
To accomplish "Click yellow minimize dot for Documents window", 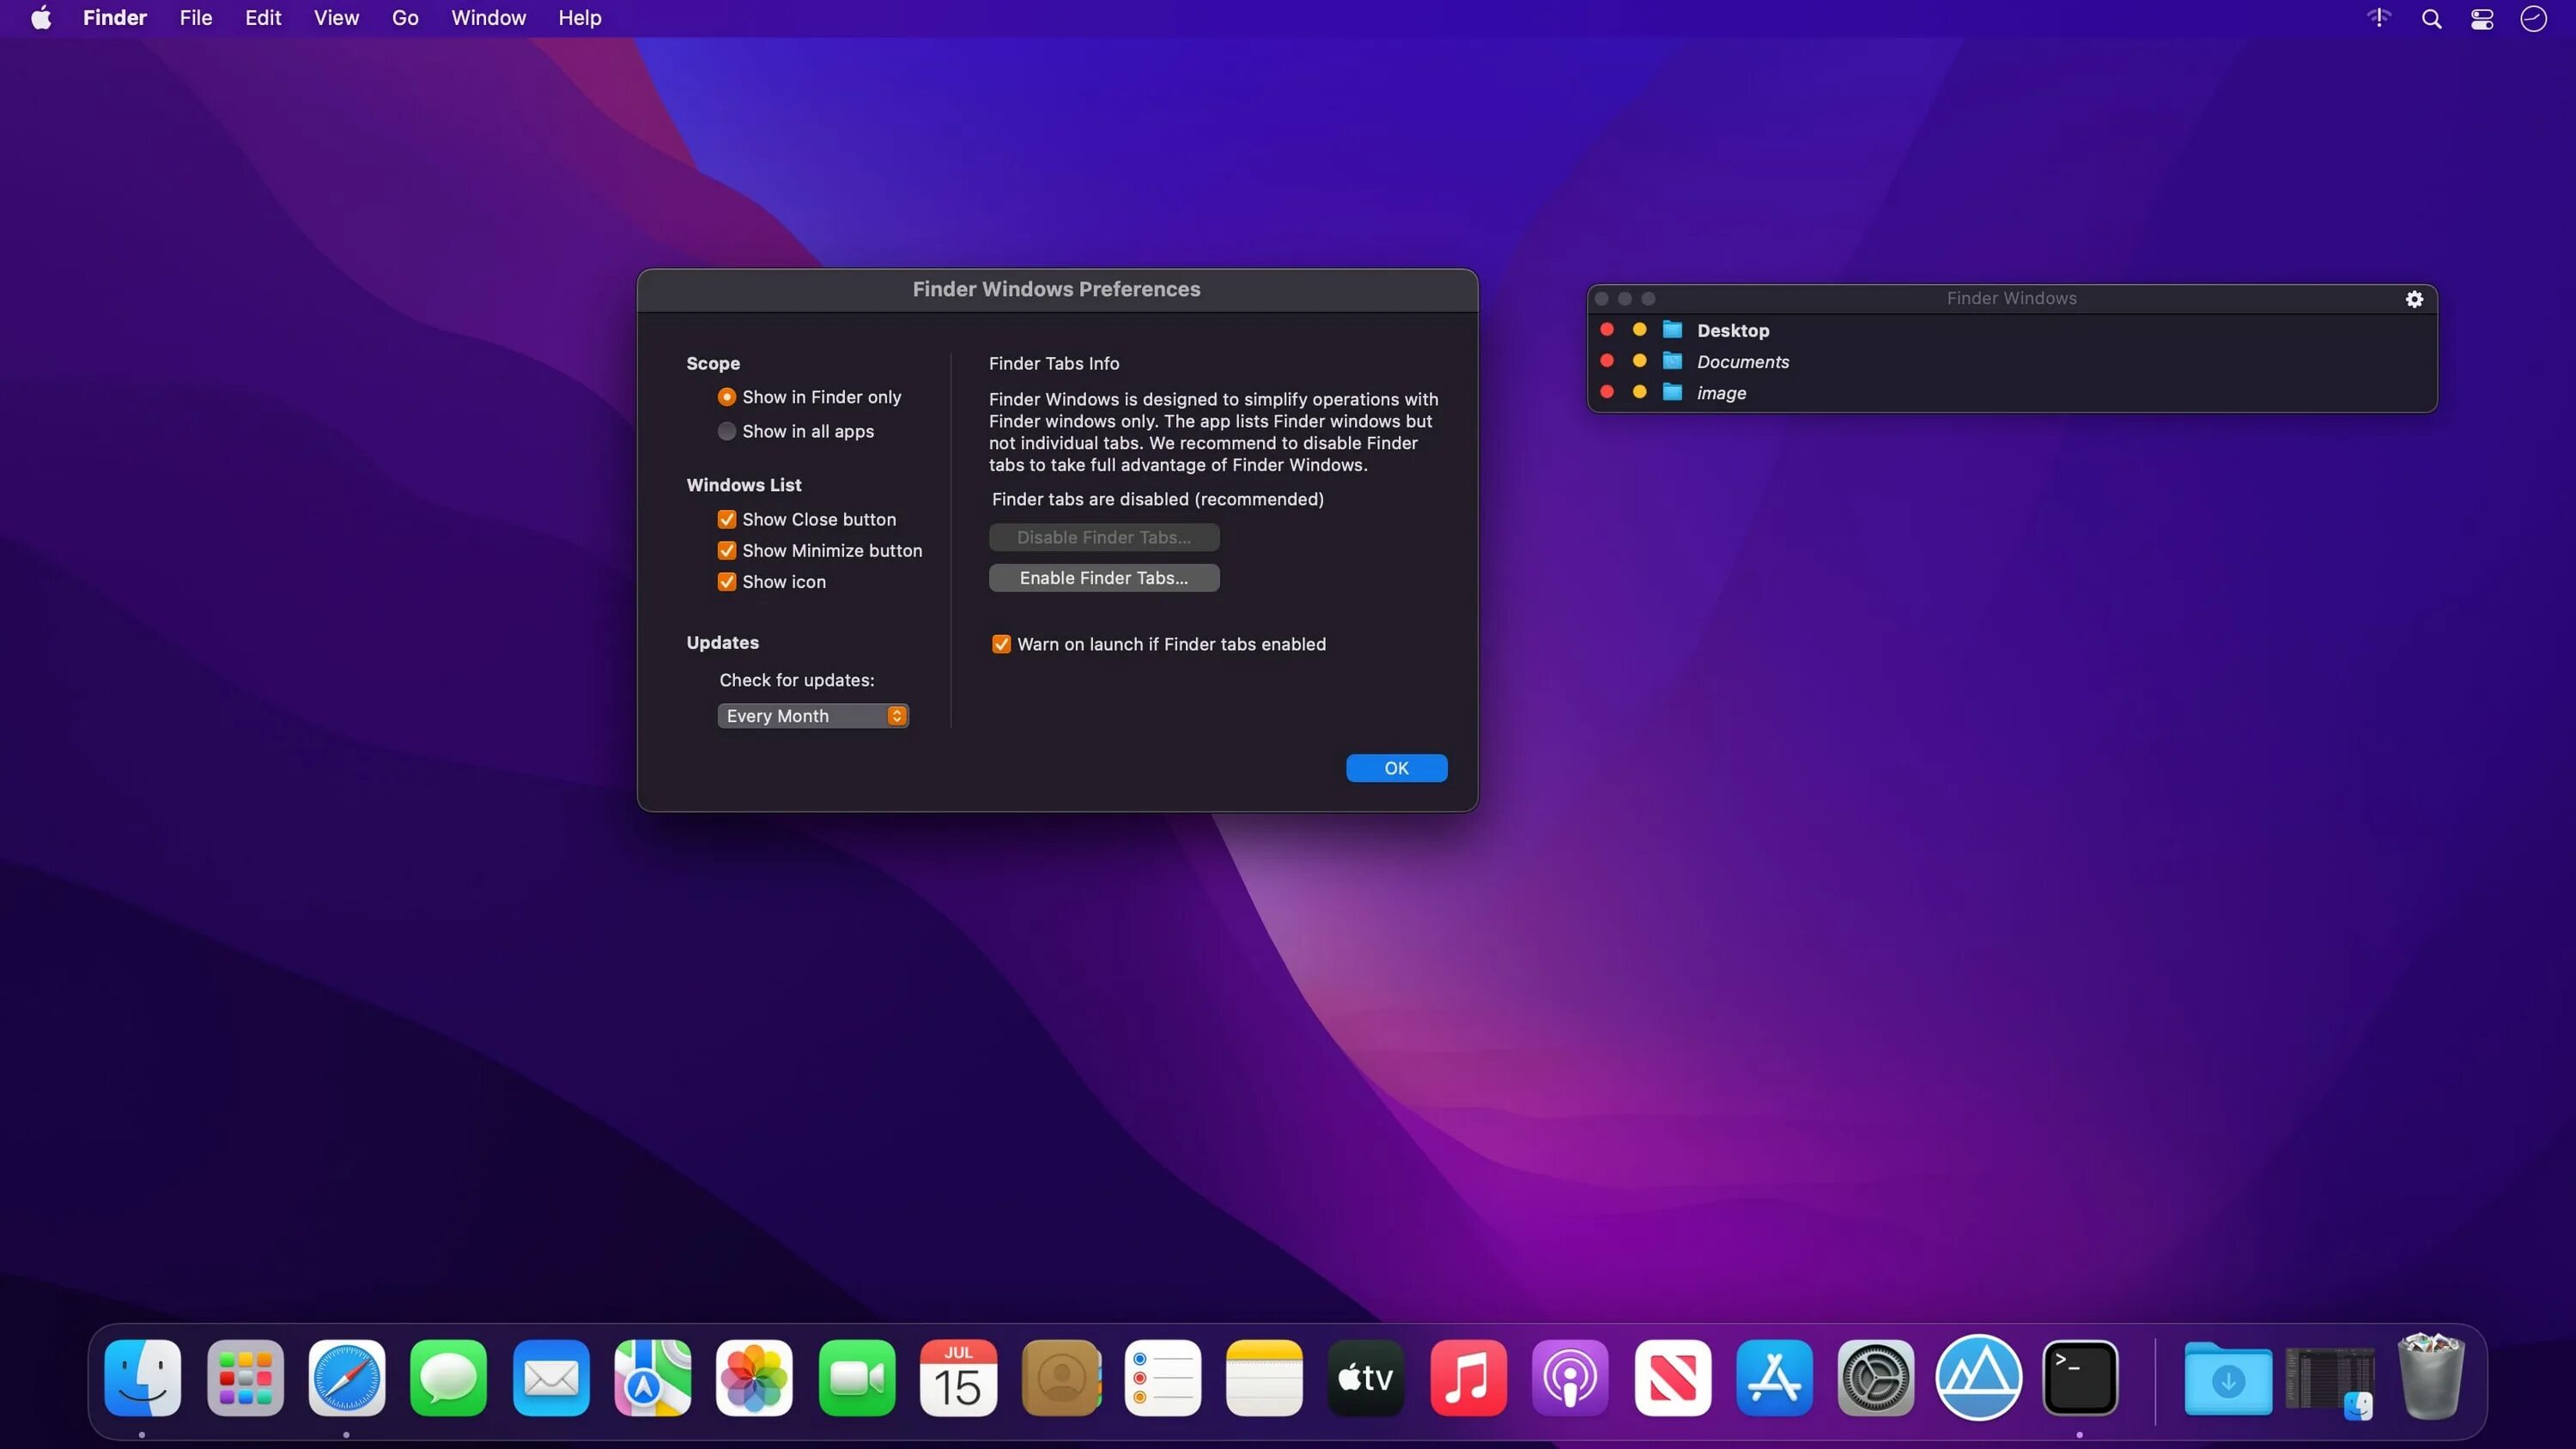I will [x=1639, y=361].
